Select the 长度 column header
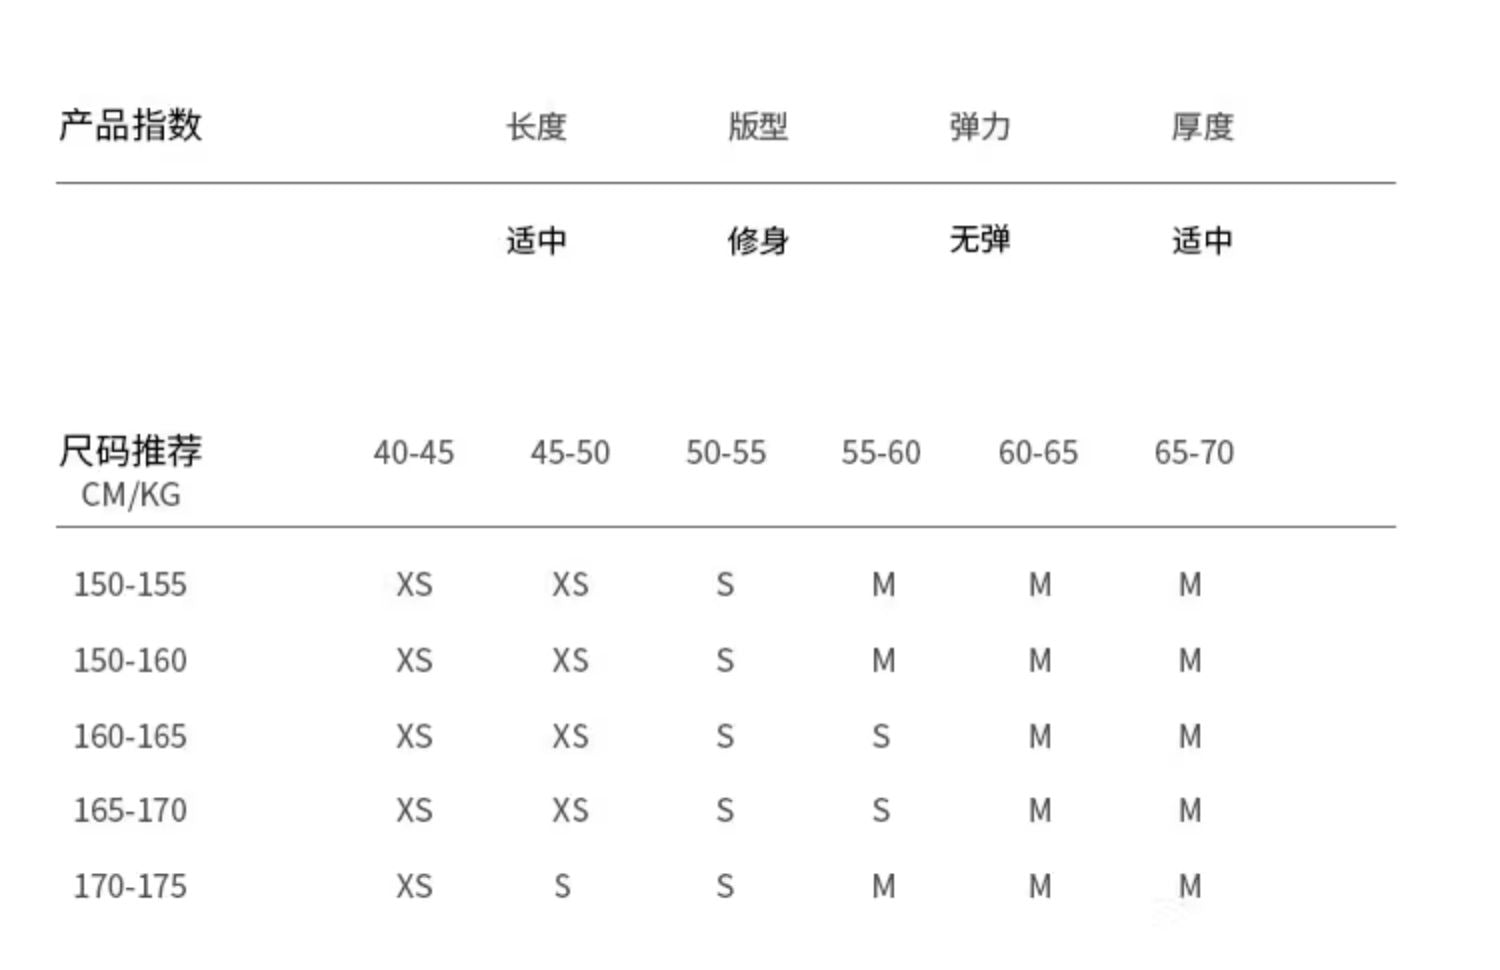The height and width of the screenshot is (970, 1500). click(x=536, y=127)
